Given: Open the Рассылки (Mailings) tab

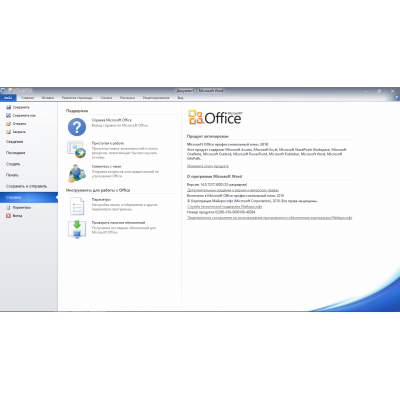Looking at the screenshot, I should coord(127,98).
